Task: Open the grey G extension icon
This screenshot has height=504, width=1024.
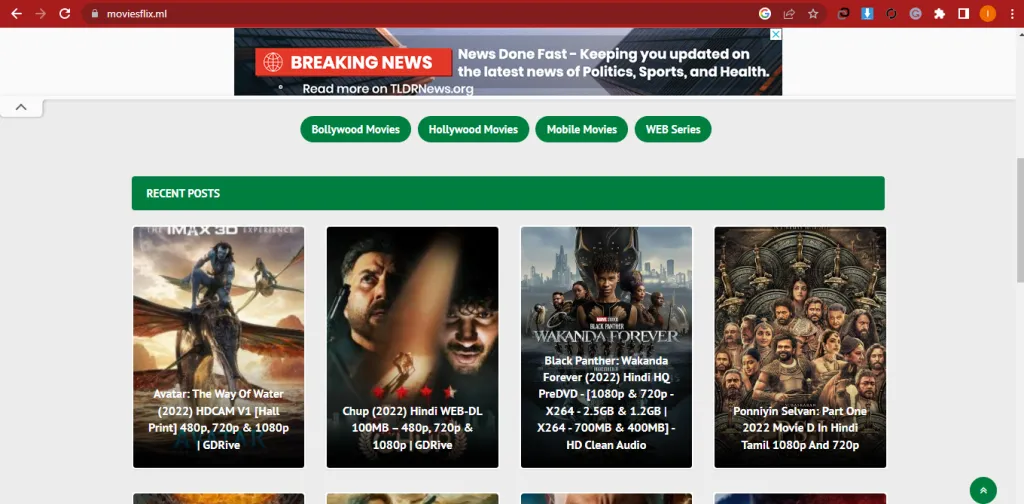Action: [916, 14]
